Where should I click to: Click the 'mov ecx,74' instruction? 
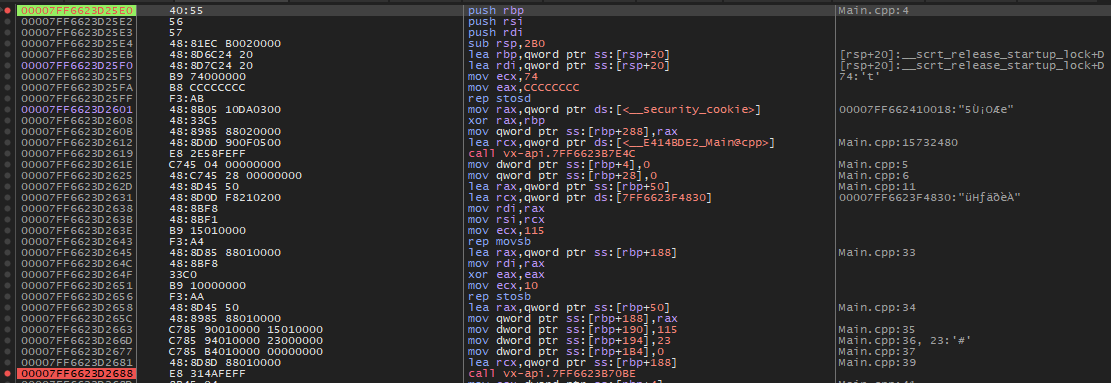tap(502, 76)
